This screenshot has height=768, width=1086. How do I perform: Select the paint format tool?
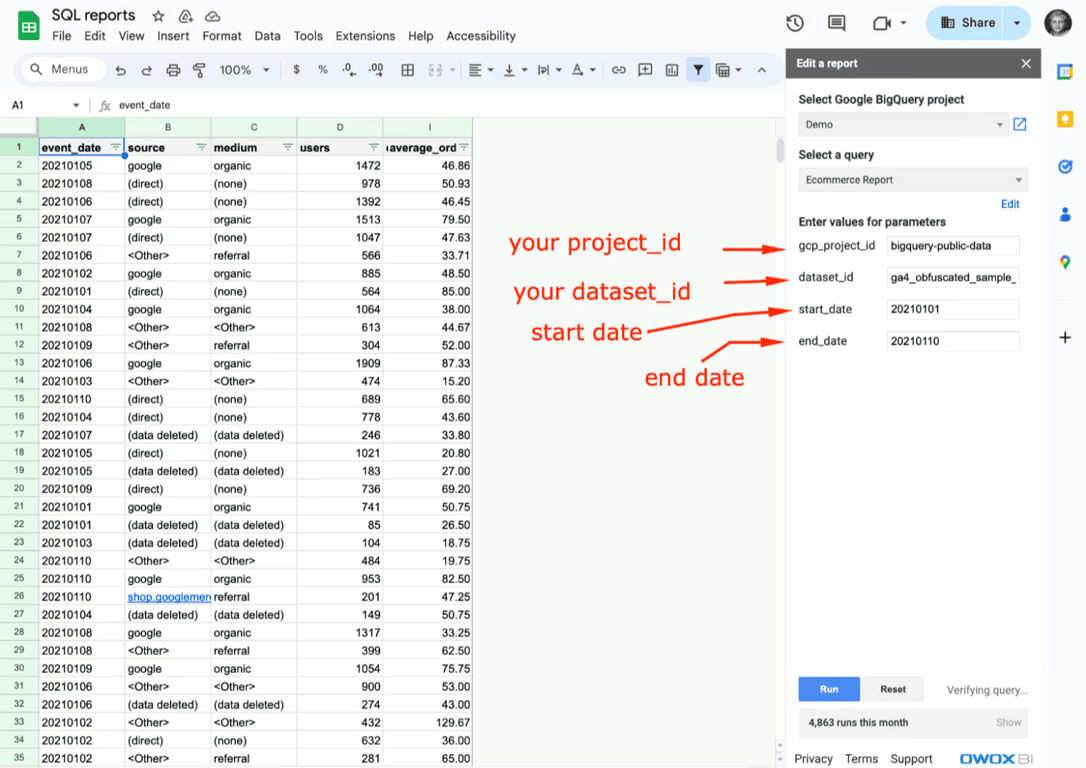click(199, 70)
